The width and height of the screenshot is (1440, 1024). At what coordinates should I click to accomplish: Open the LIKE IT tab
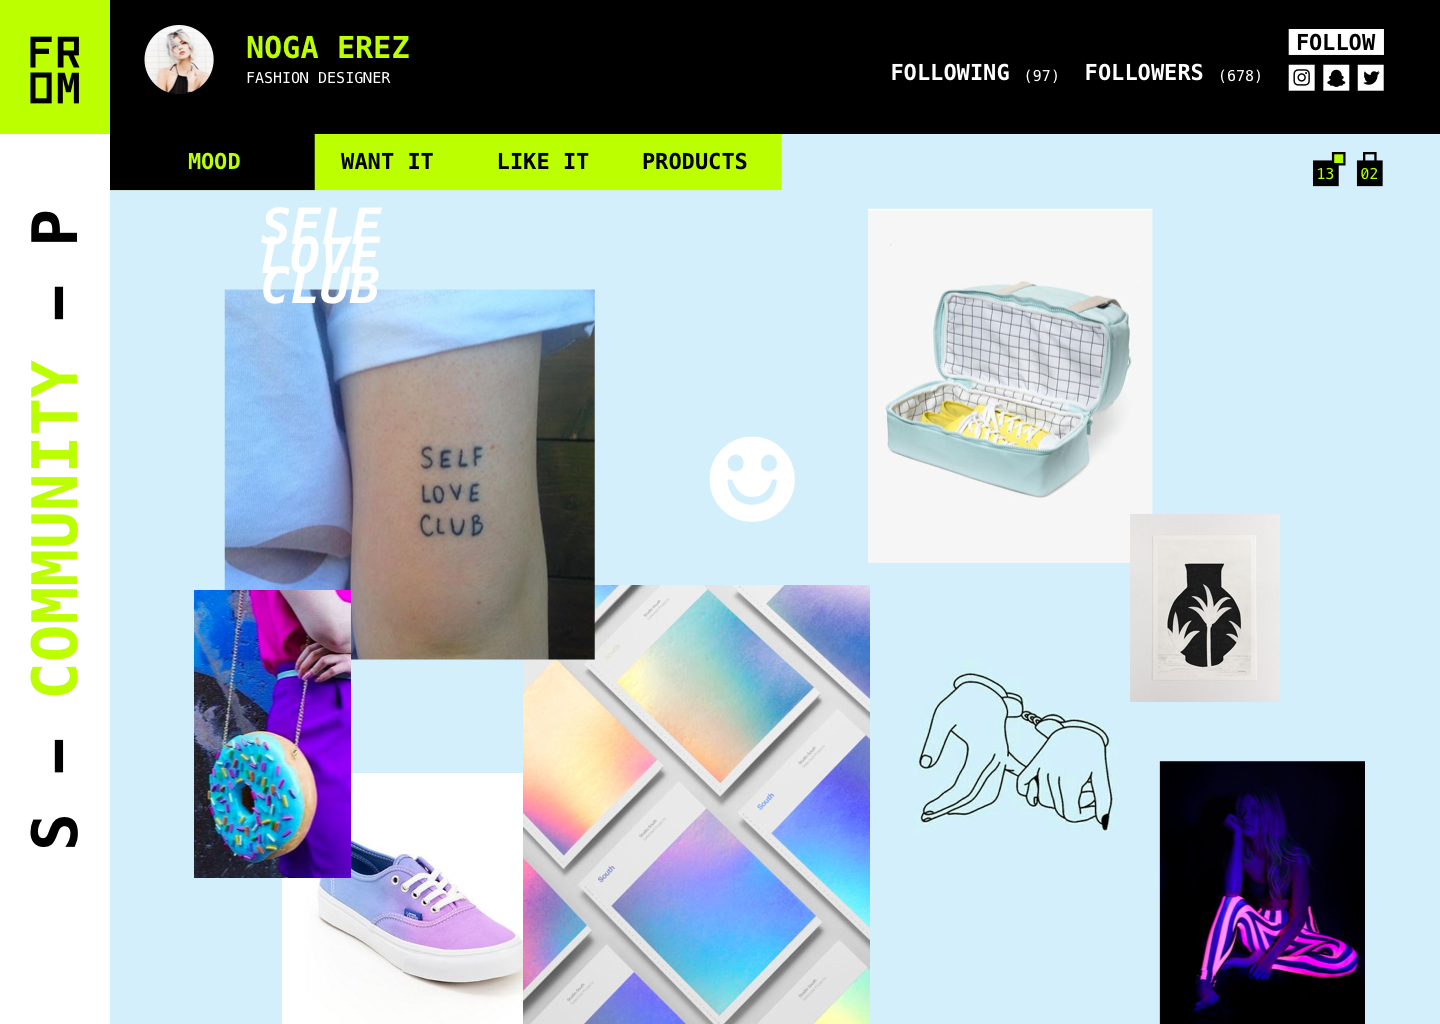(543, 162)
